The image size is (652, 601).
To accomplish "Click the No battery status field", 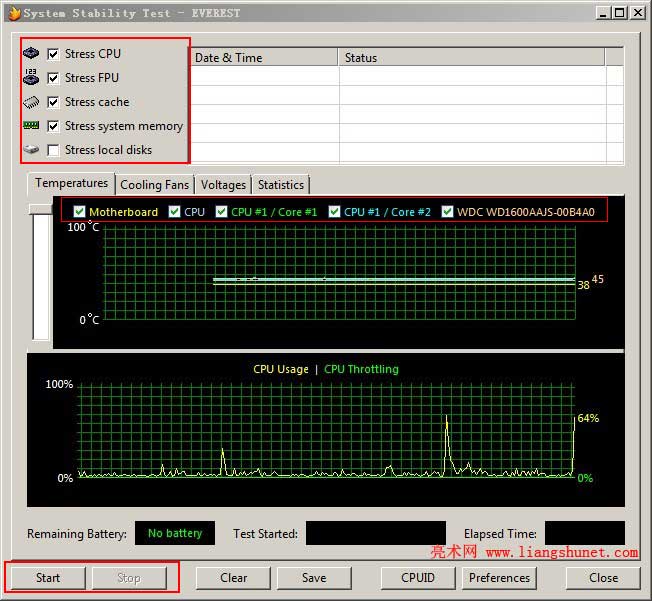I will [175, 533].
